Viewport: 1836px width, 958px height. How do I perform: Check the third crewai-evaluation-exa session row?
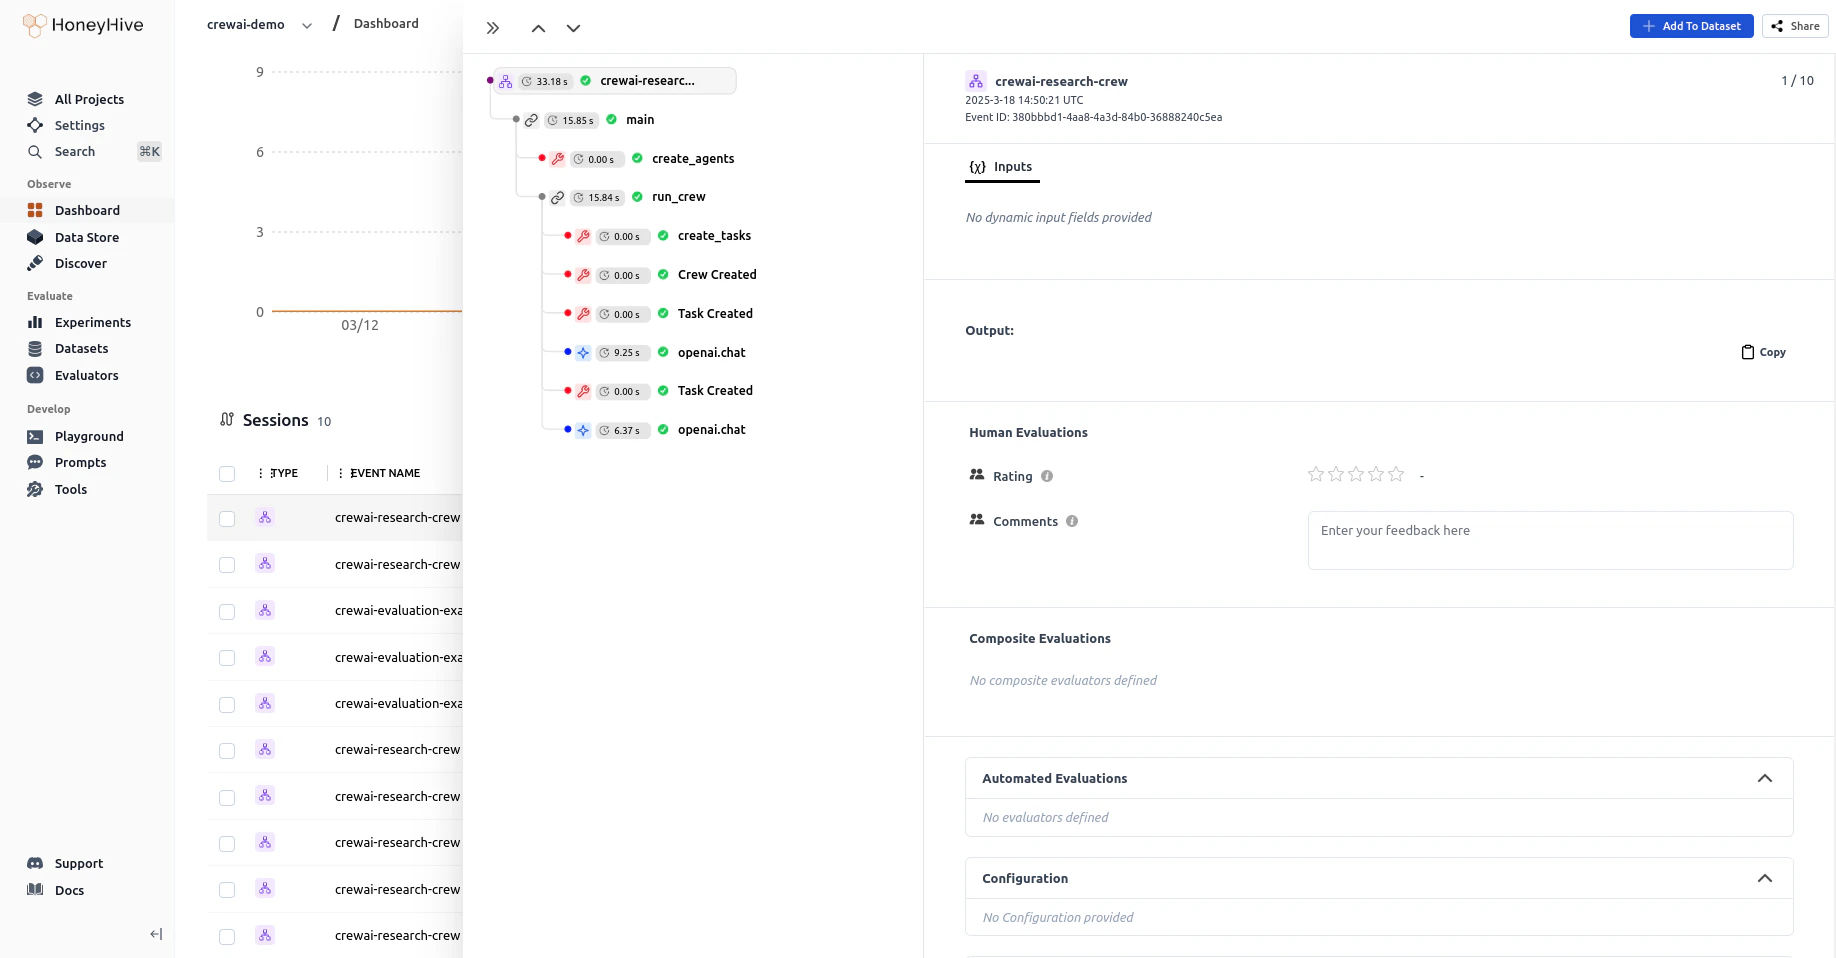227,705
